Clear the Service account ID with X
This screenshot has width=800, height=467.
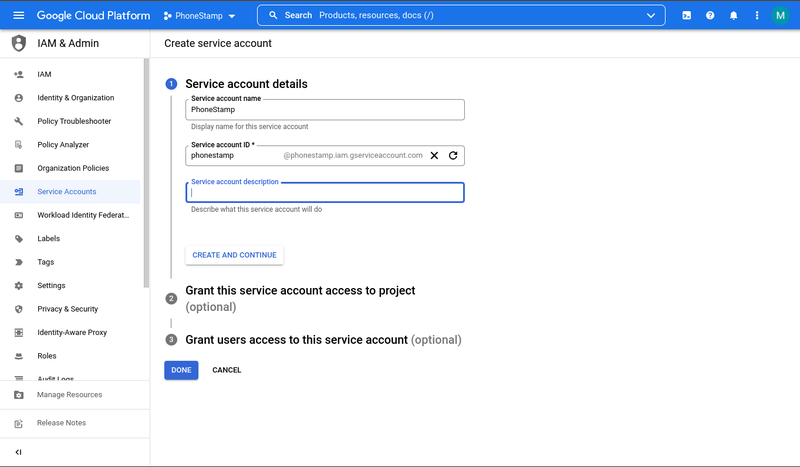click(x=434, y=156)
